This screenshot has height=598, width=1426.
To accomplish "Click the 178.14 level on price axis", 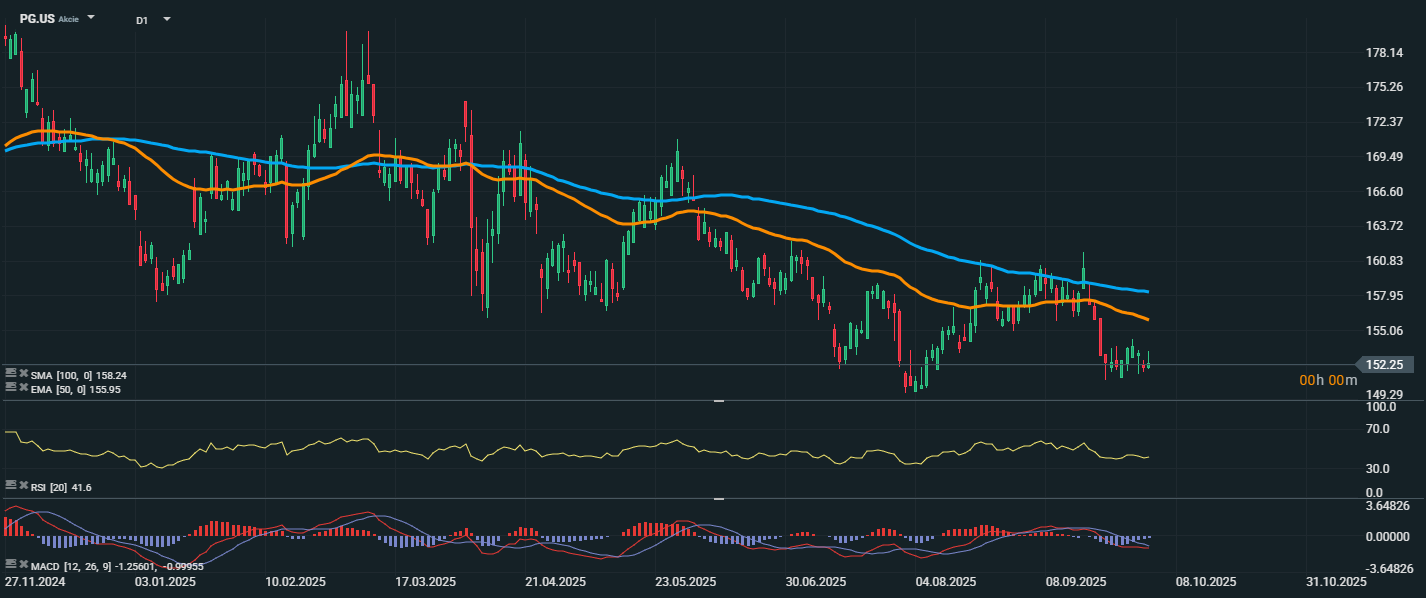I will pos(1384,53).
